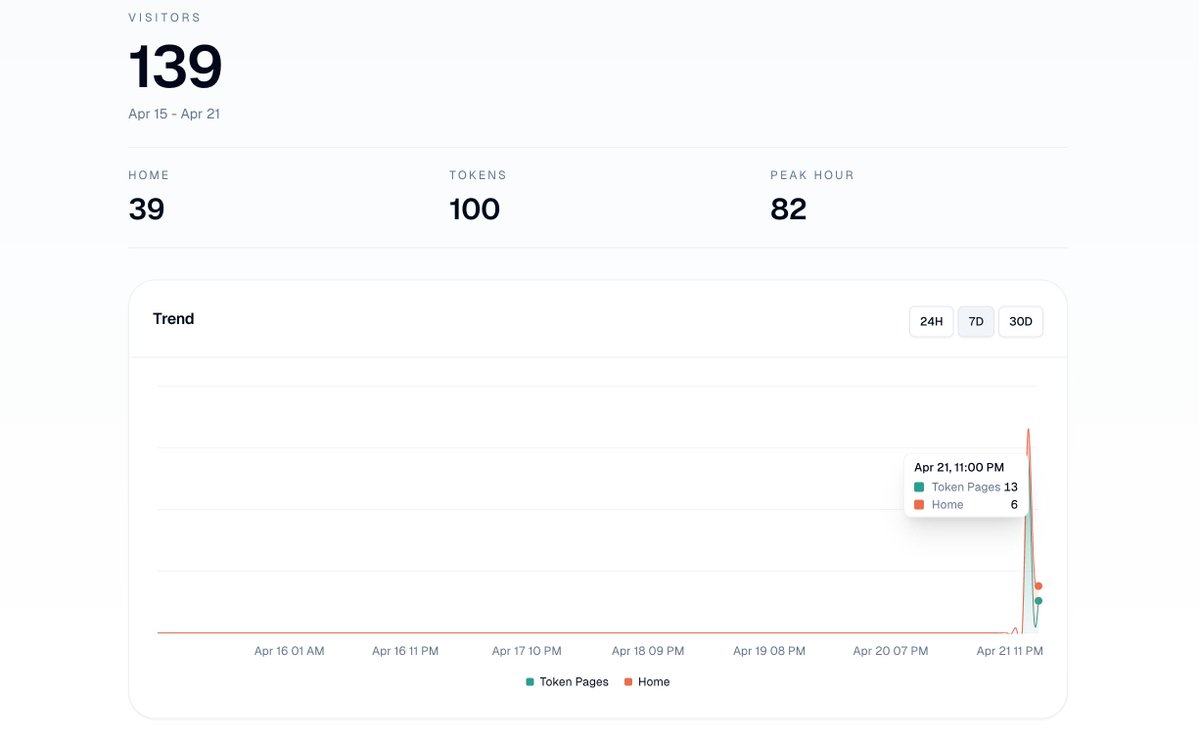The height and width of the screenshot is (744, 1199).
Task: Click the Home swatch in the tooltip
Action: tap(918, 504)
